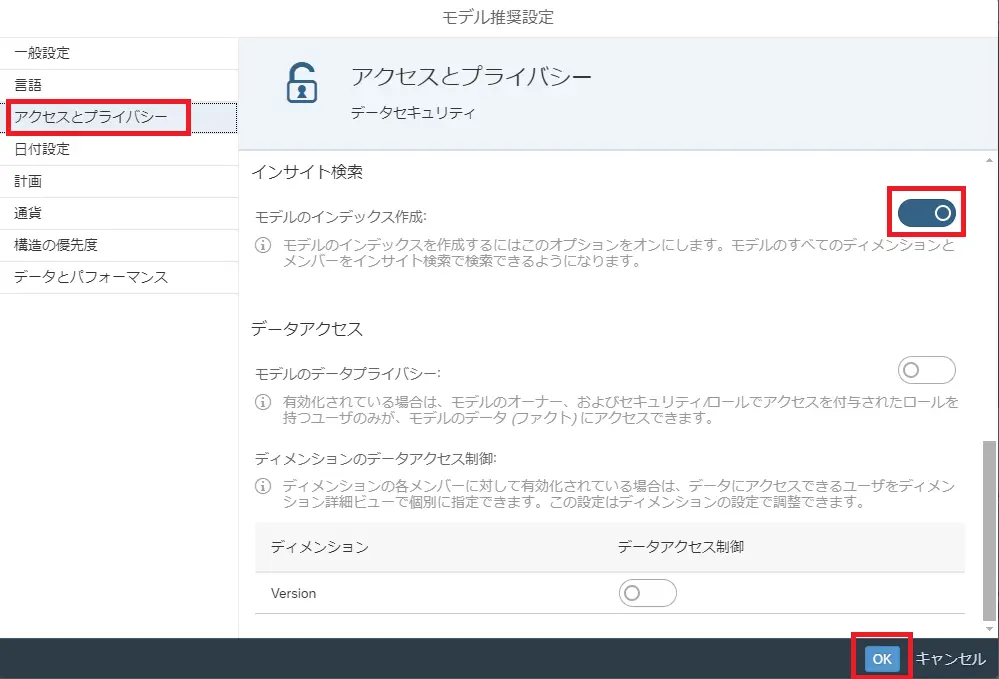Select アクセスとプライバシー in the sidebar
Viewport: 999px width, 679px height.
point(119,117)
